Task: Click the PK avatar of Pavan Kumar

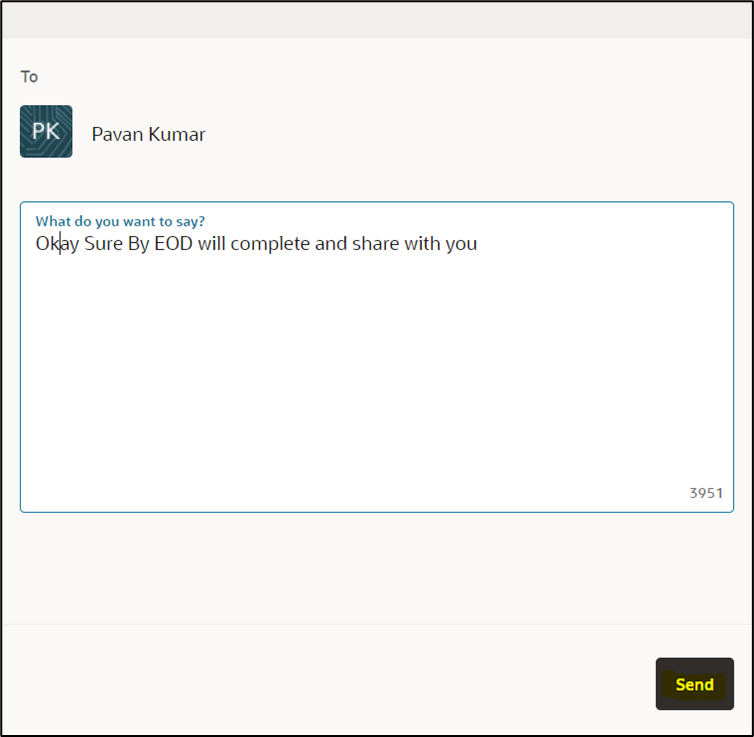Action: 46,131
